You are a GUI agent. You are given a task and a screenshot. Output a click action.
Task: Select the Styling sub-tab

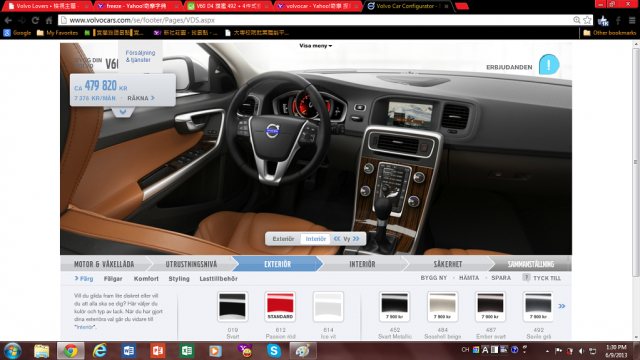179,278
